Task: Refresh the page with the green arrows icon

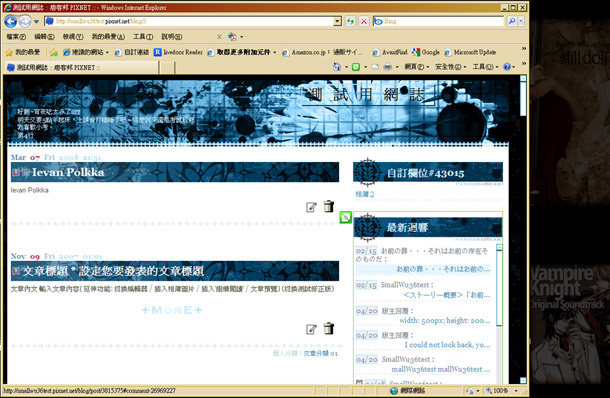Action: click(351, 21)
